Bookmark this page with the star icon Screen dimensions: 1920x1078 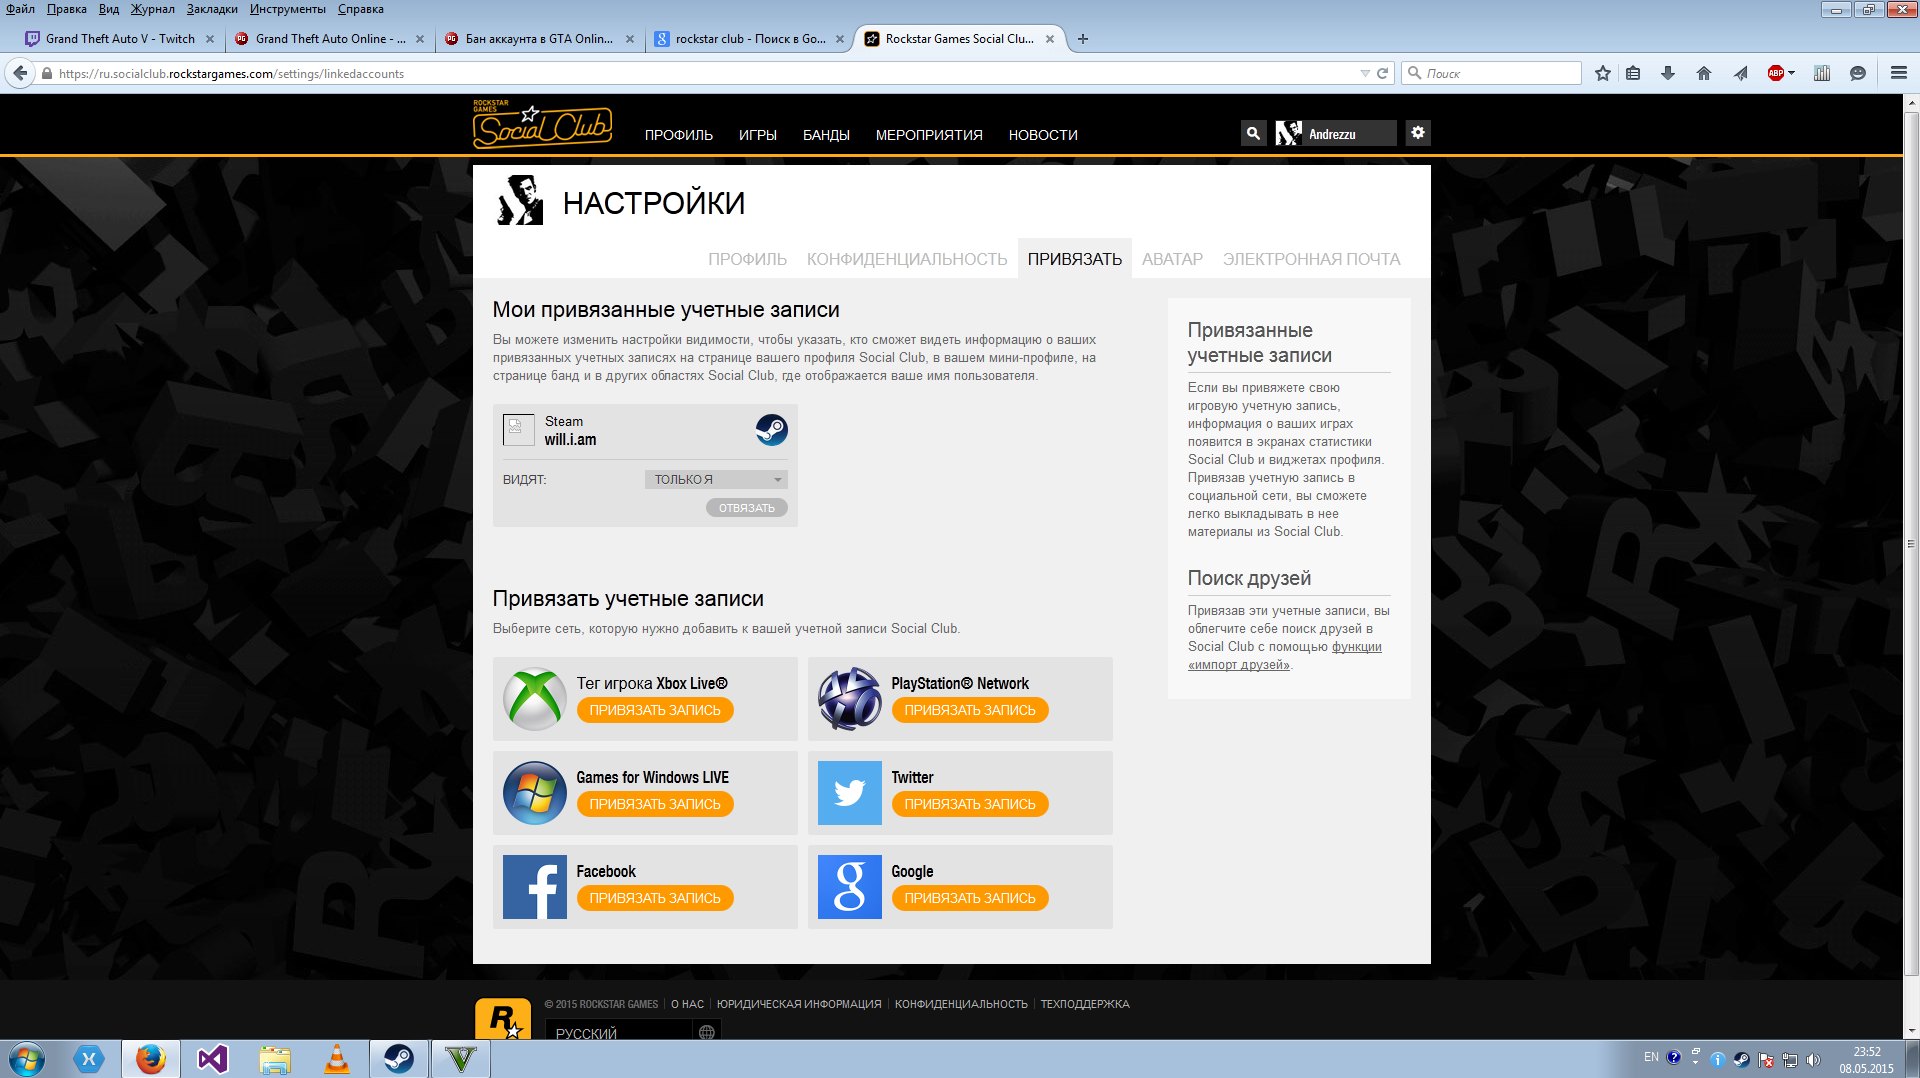pyautogui.click(x=1603, y=73)
